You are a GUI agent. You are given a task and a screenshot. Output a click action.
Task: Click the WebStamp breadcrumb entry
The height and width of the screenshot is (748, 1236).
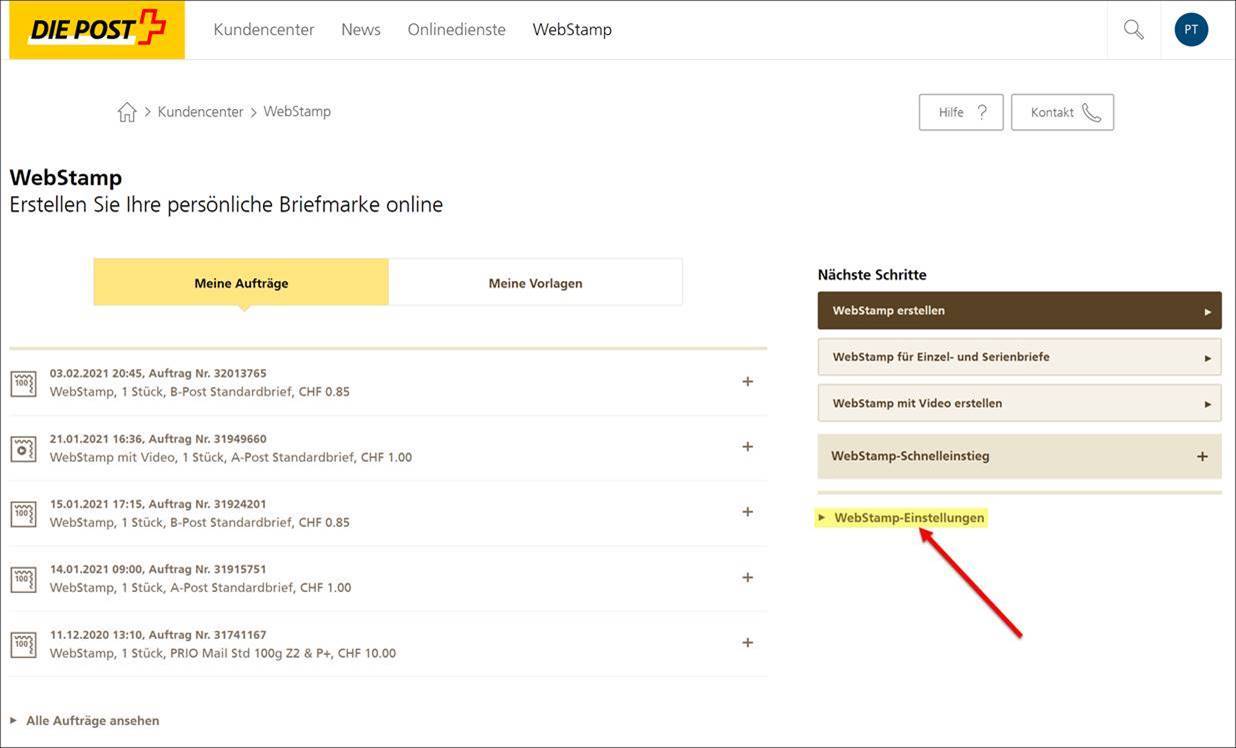tap(297, 112)
